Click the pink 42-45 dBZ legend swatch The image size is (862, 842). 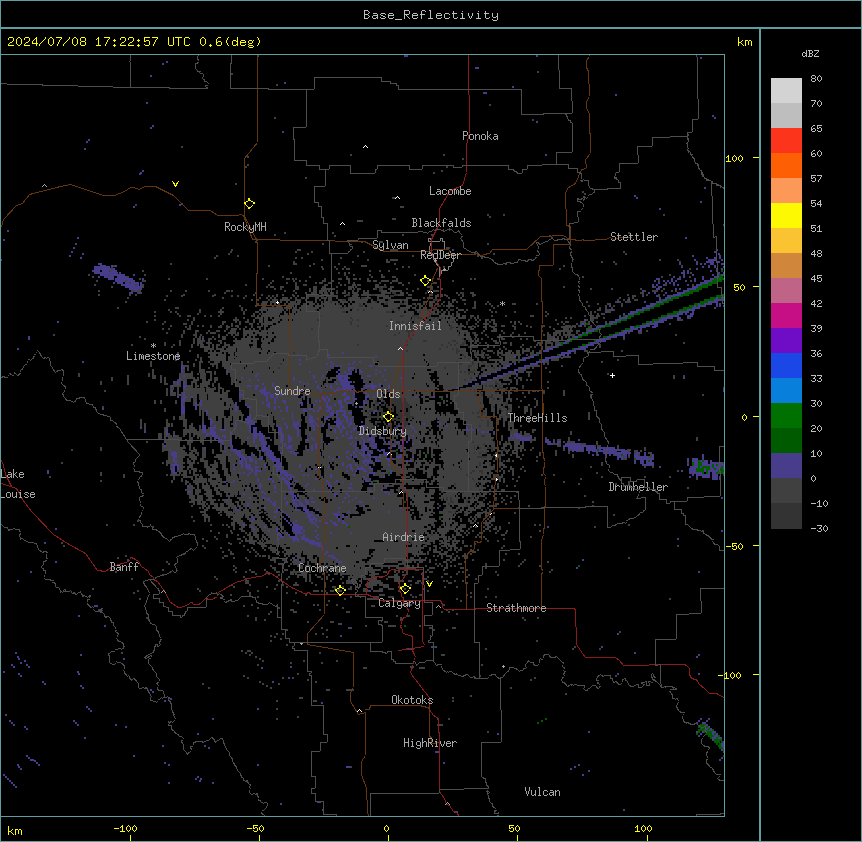pyautogui.click(x=786, y=290)
